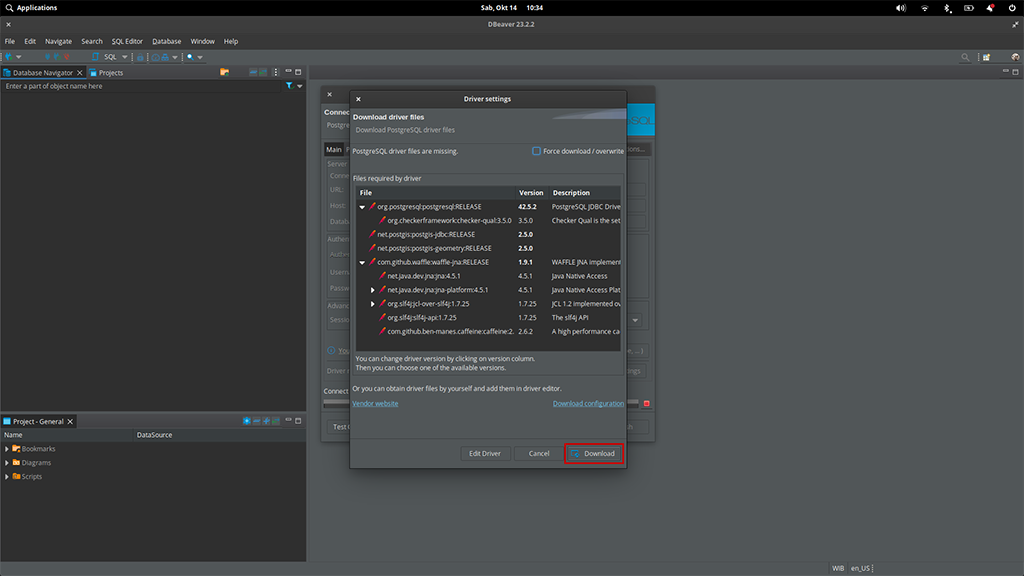Click the new database connection plug icon
1024x576 pixels.
click(9, 57)
